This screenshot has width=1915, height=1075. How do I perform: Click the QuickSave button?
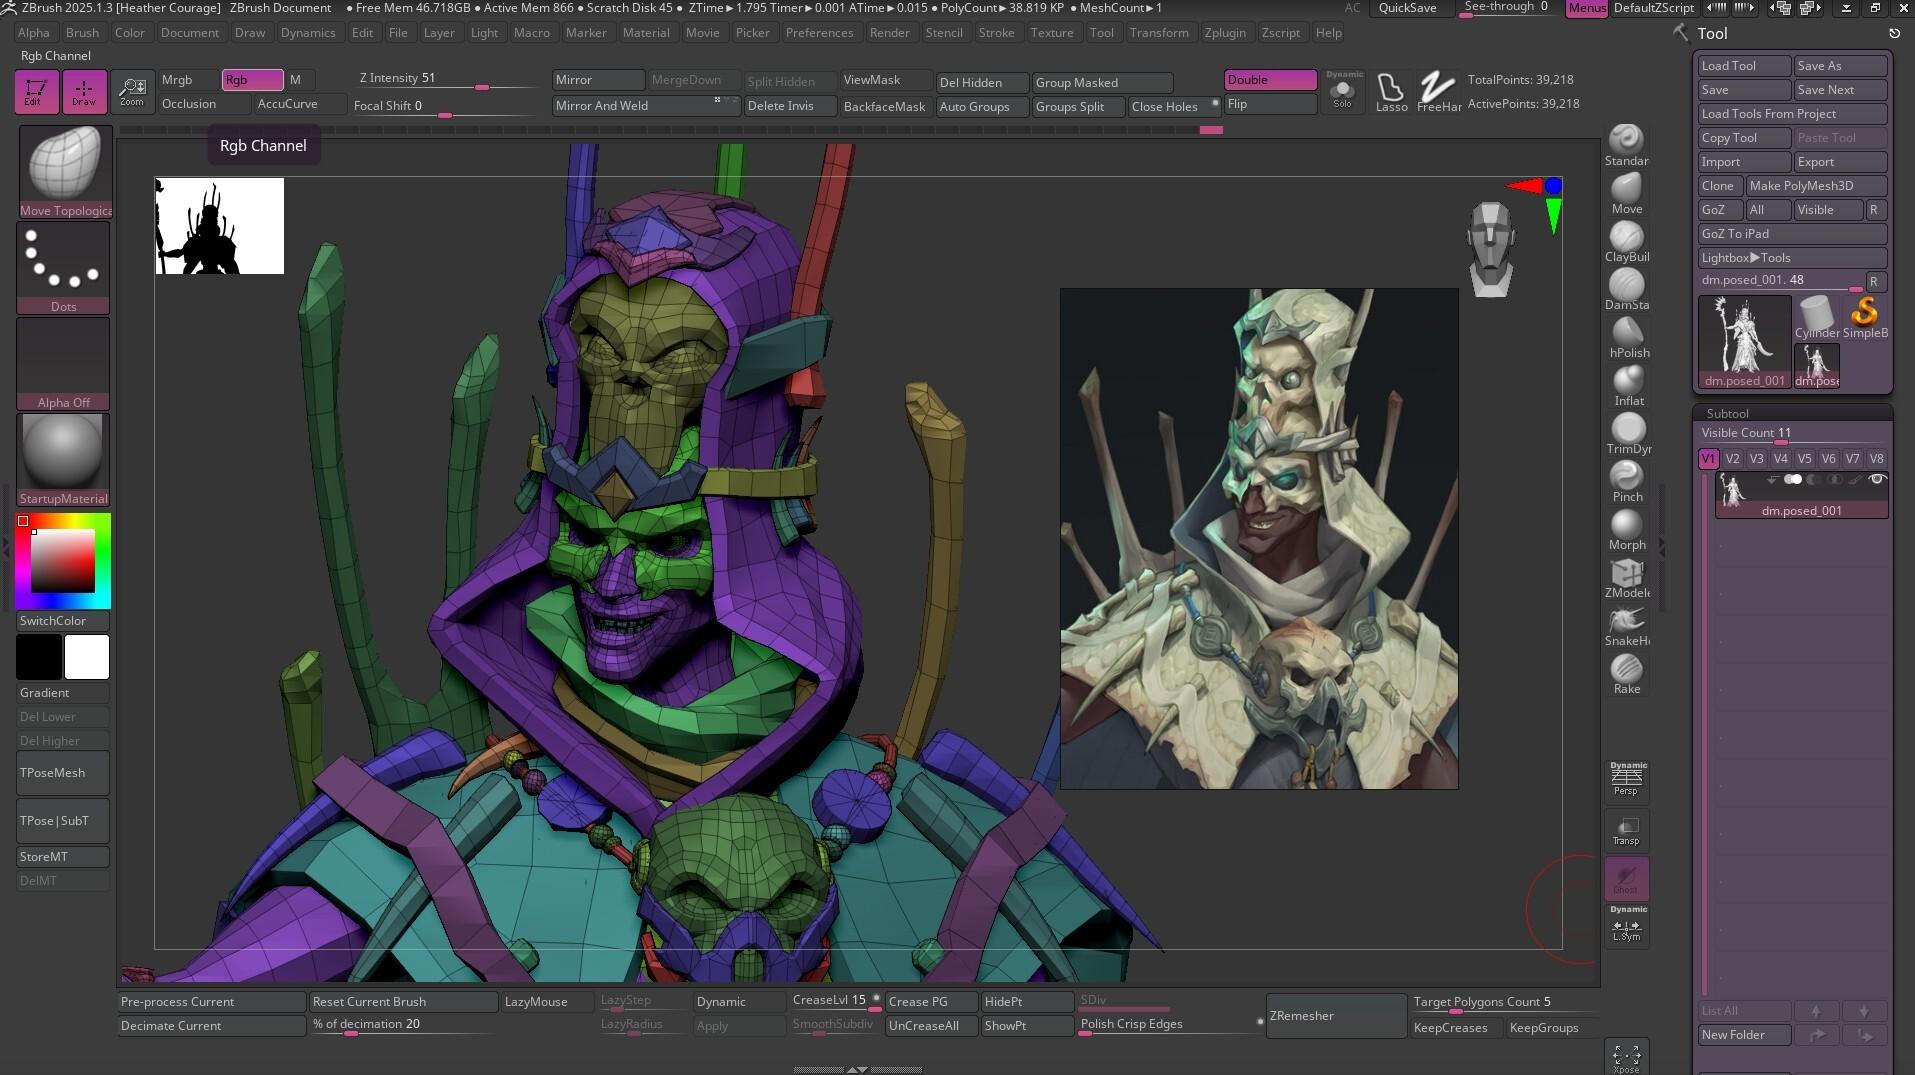tap(1407, 8)
